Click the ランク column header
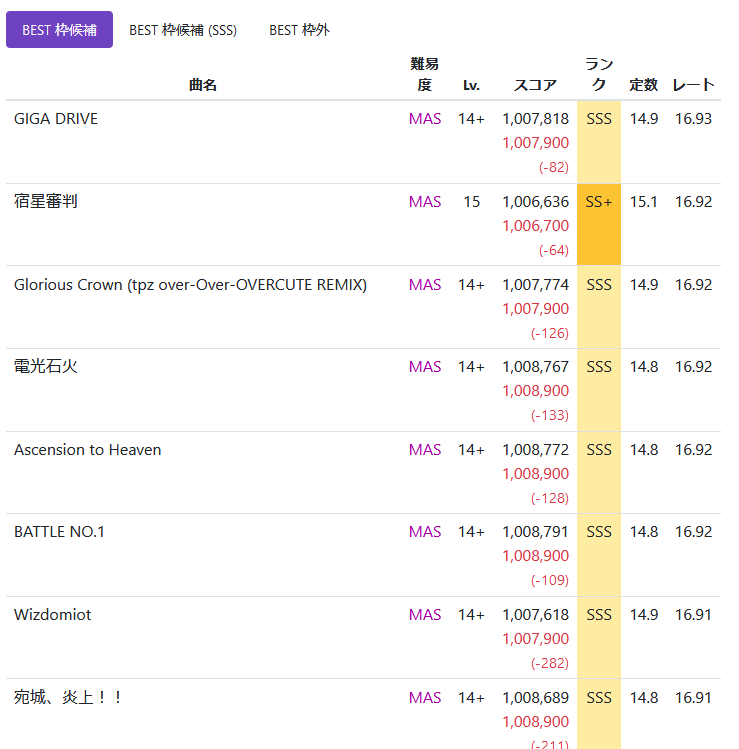Image resolution: width=739 pixels, height=749 pixels. click(599, 75)
